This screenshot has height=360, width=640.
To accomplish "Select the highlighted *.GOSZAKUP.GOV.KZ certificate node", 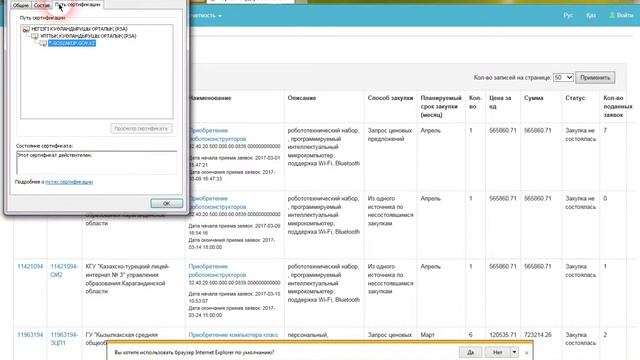I will tap(72, 43).
